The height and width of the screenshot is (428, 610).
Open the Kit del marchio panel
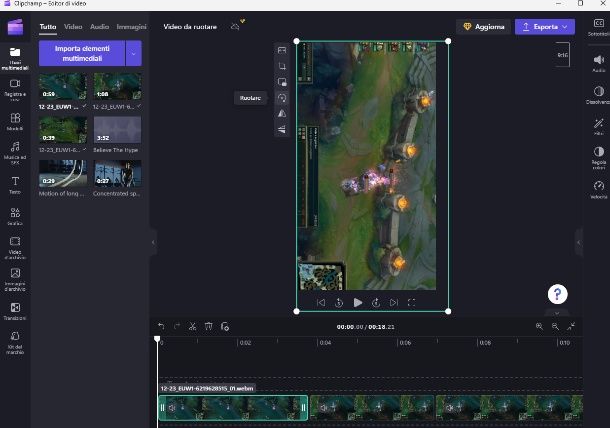pos(15,342)
